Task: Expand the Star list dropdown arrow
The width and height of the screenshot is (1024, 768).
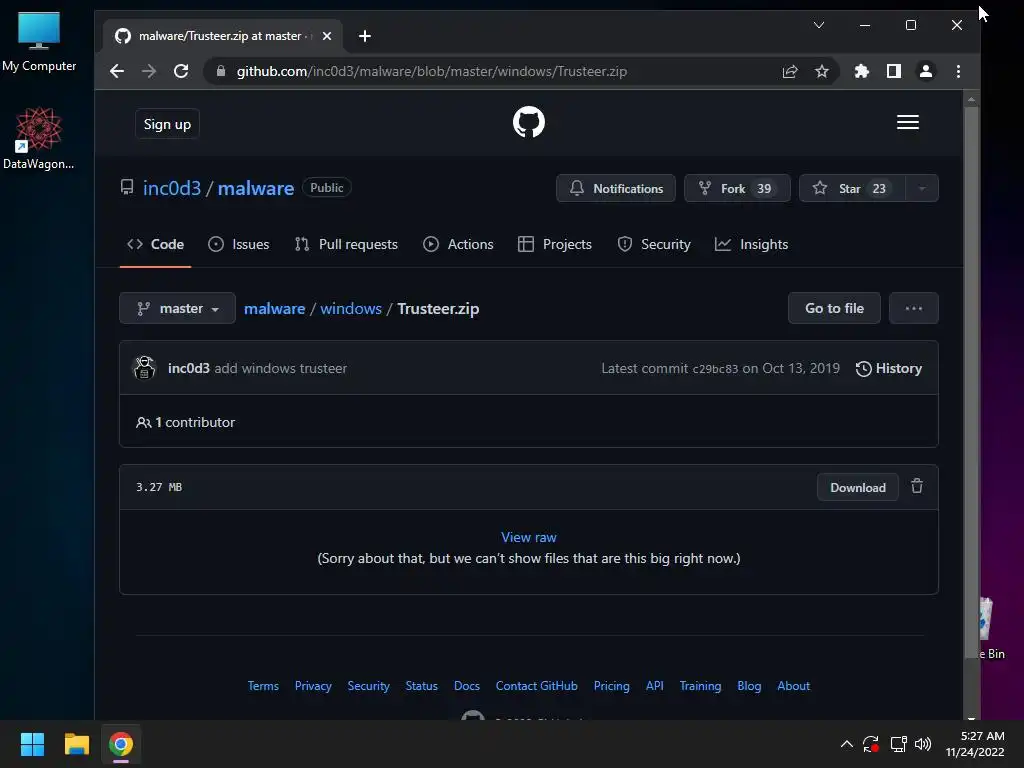Action: click(922, 188)
